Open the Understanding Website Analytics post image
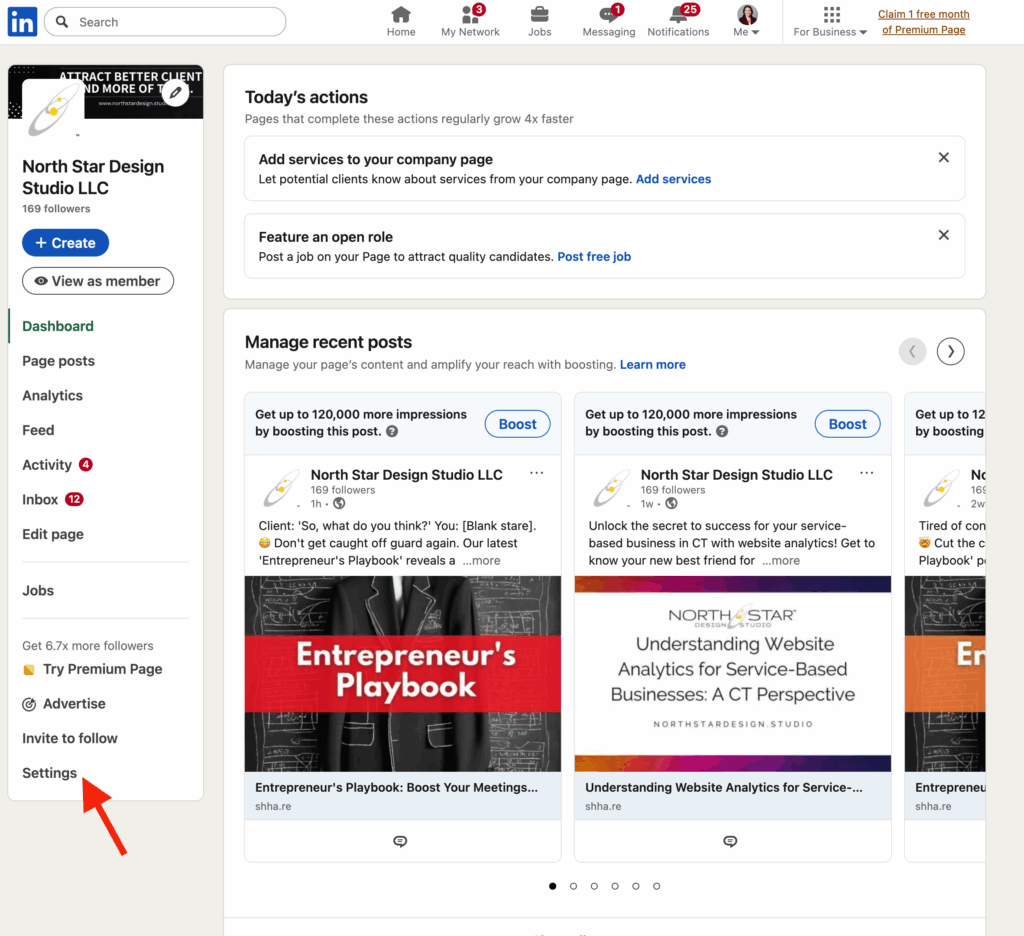The image size is (1024, 936). [733, 673]
